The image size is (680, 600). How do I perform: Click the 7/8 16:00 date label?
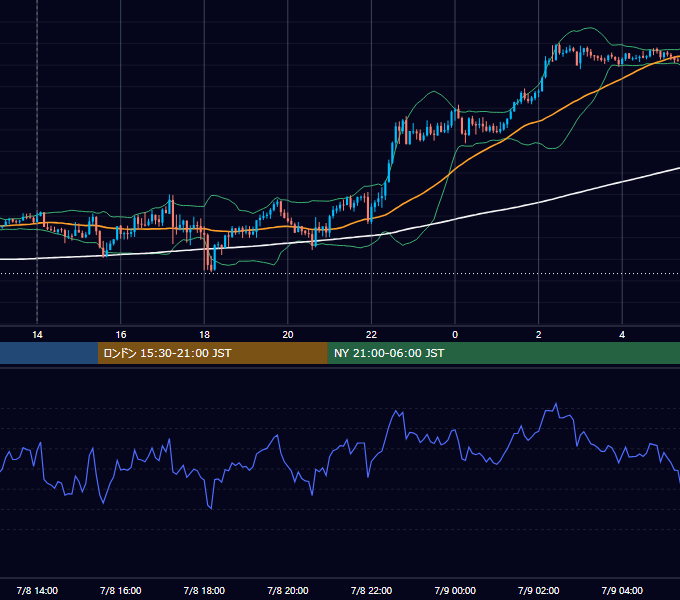click(x=121, y=590)
